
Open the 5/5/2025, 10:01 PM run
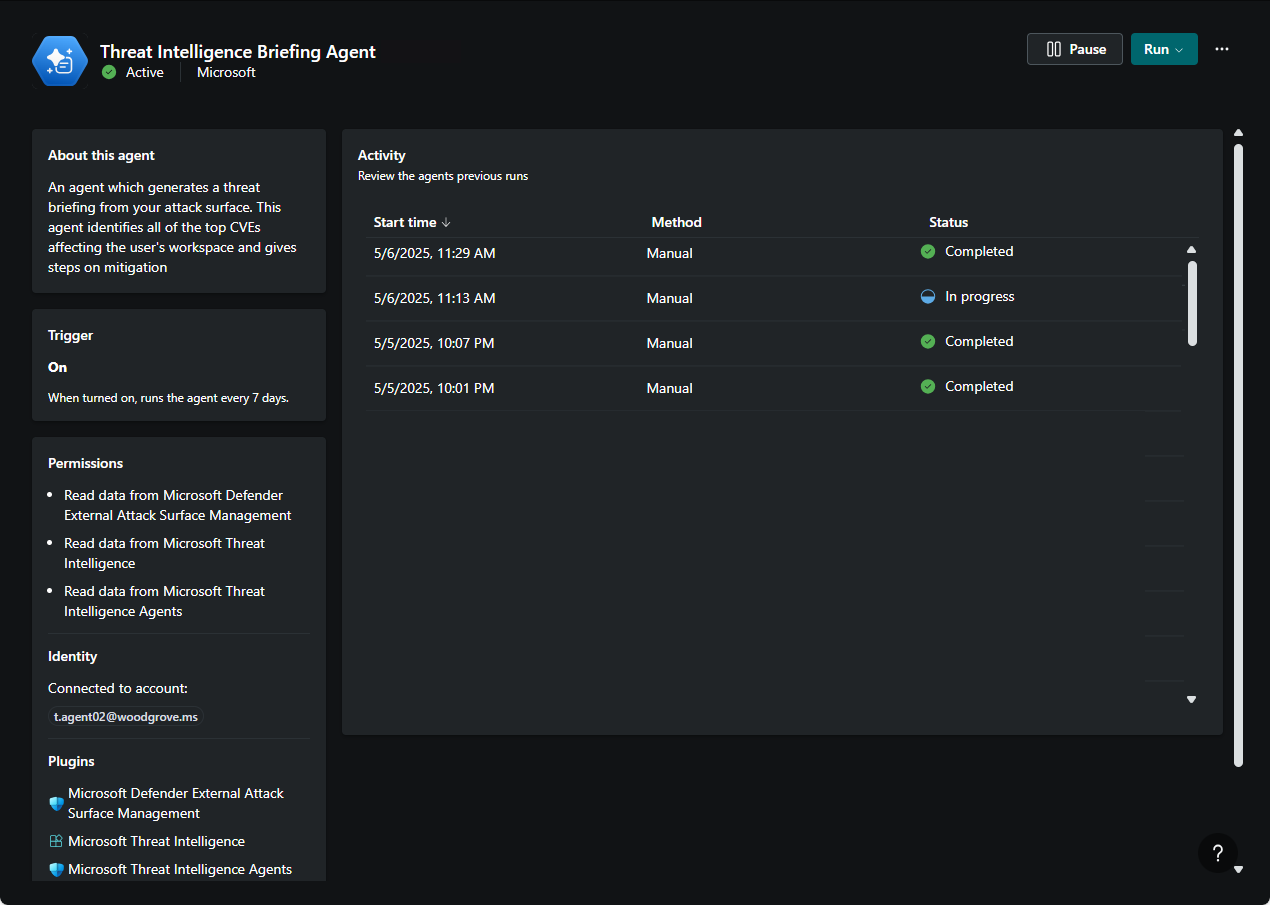[434, 388]
